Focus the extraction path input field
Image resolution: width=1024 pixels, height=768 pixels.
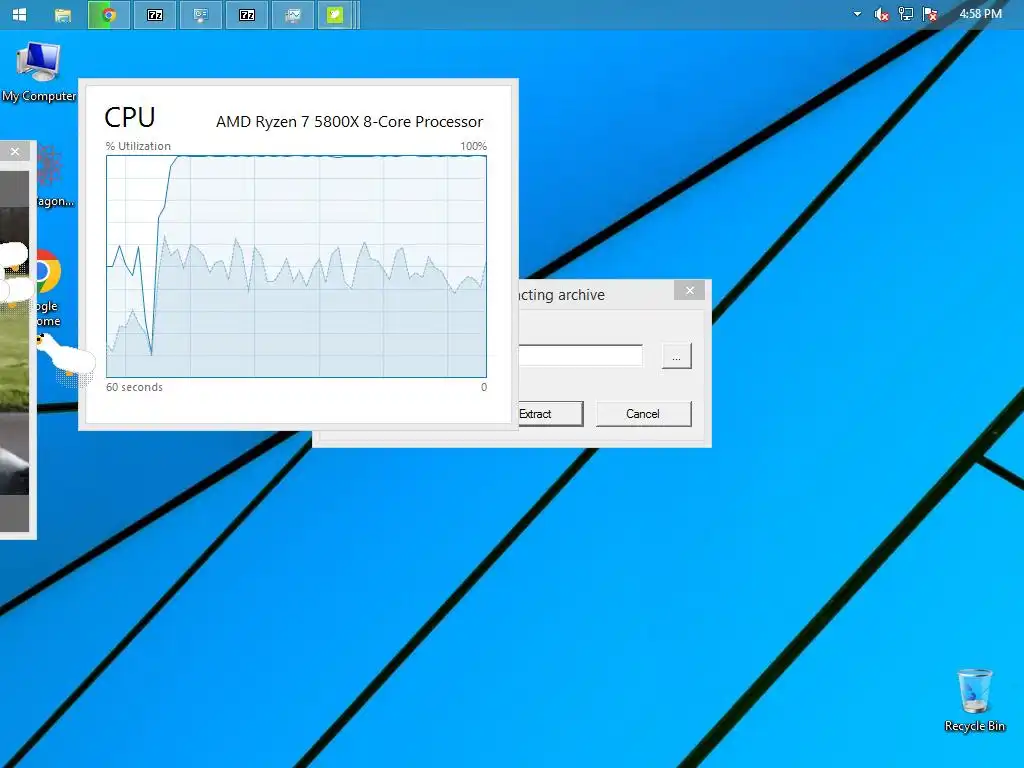(580, 355)
